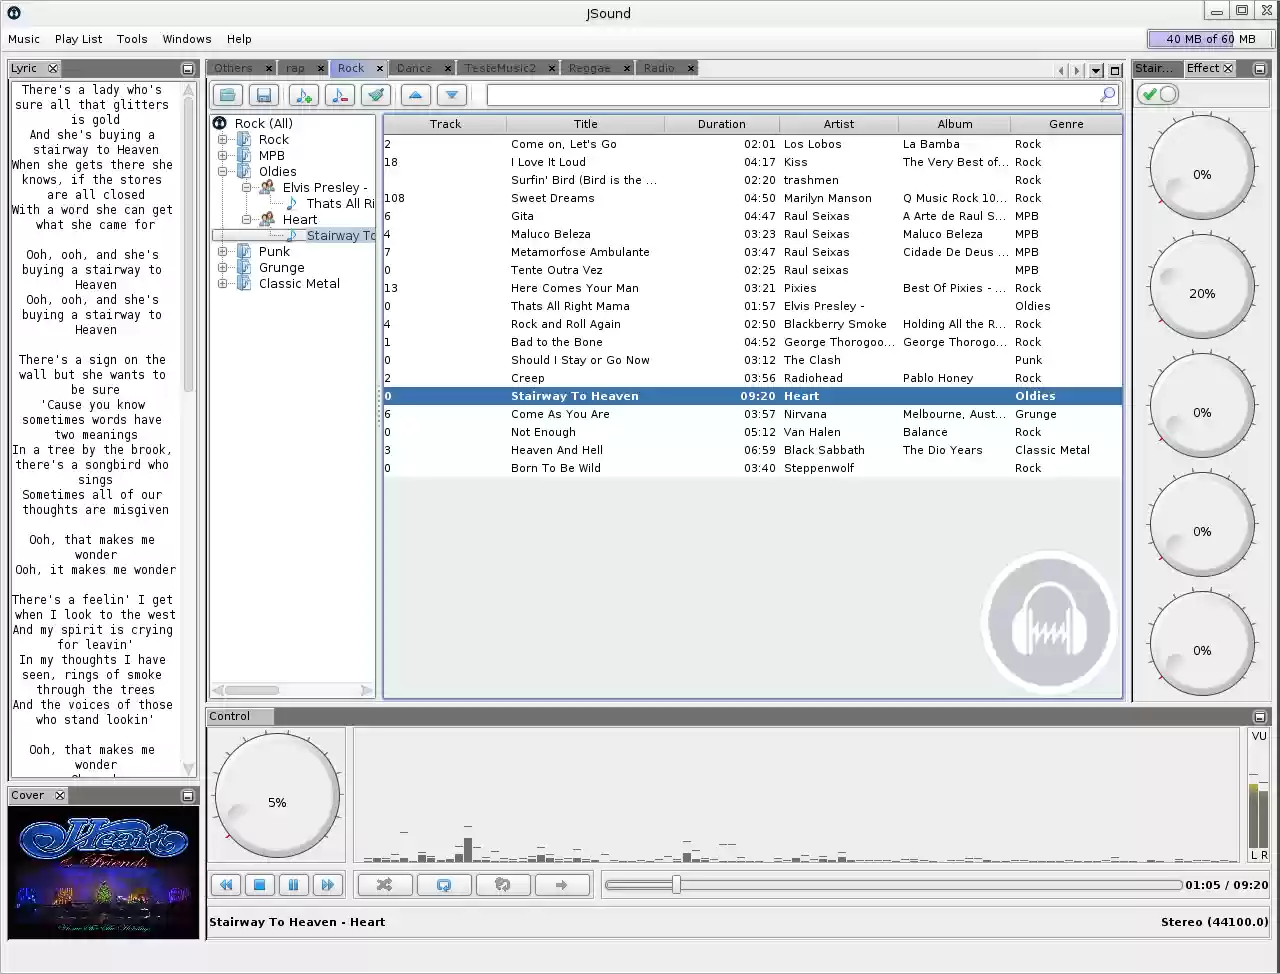
Task: Open the Play List menu
Action: (x=78, y=39)
